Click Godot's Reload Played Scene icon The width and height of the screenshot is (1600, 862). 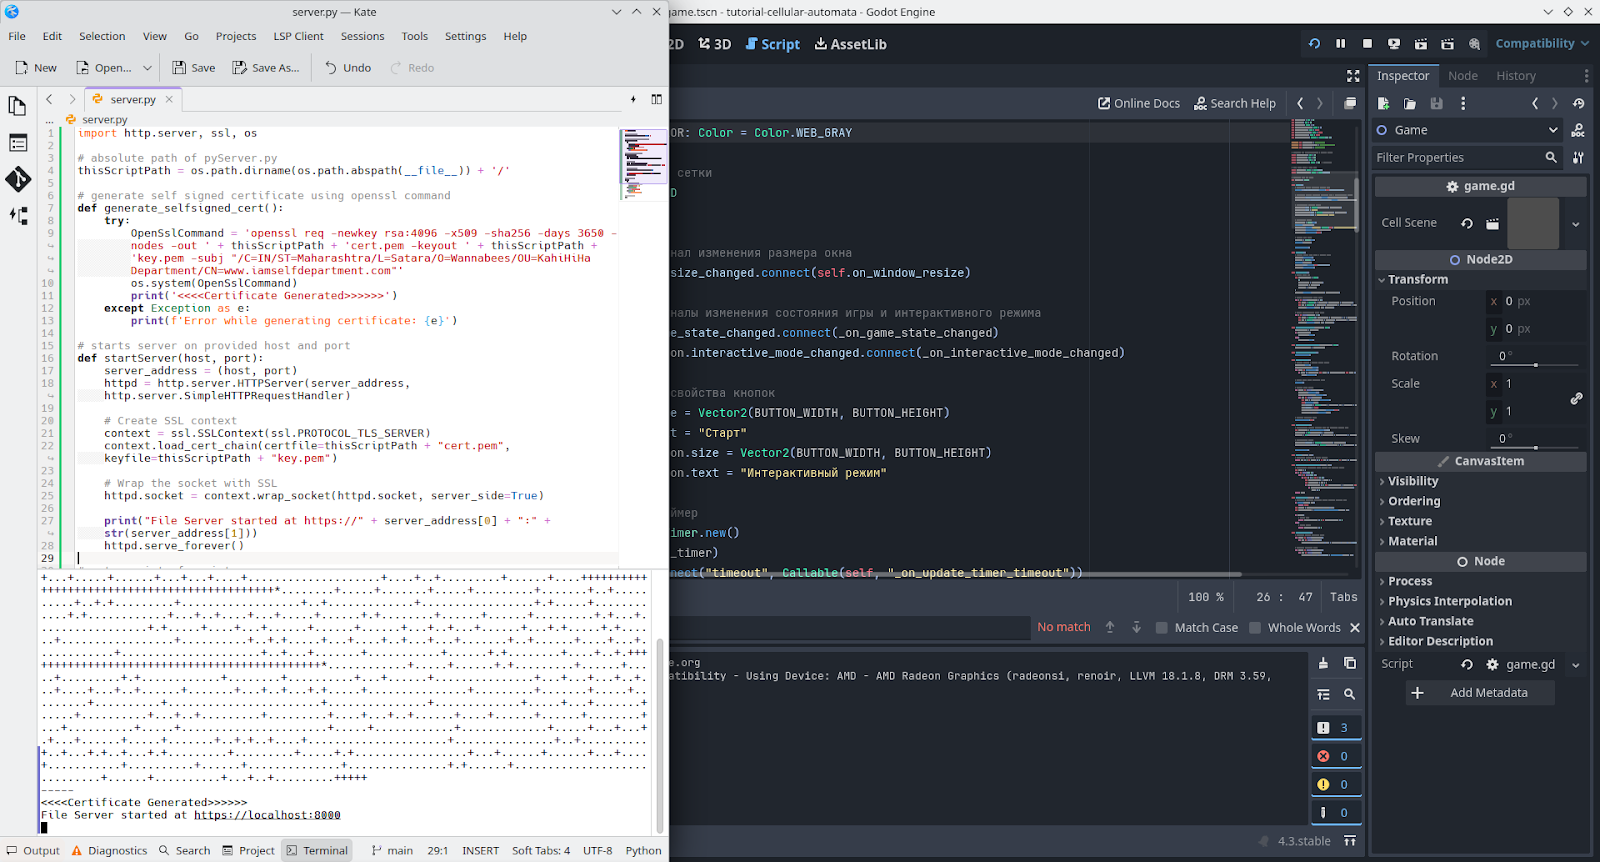1314,44
